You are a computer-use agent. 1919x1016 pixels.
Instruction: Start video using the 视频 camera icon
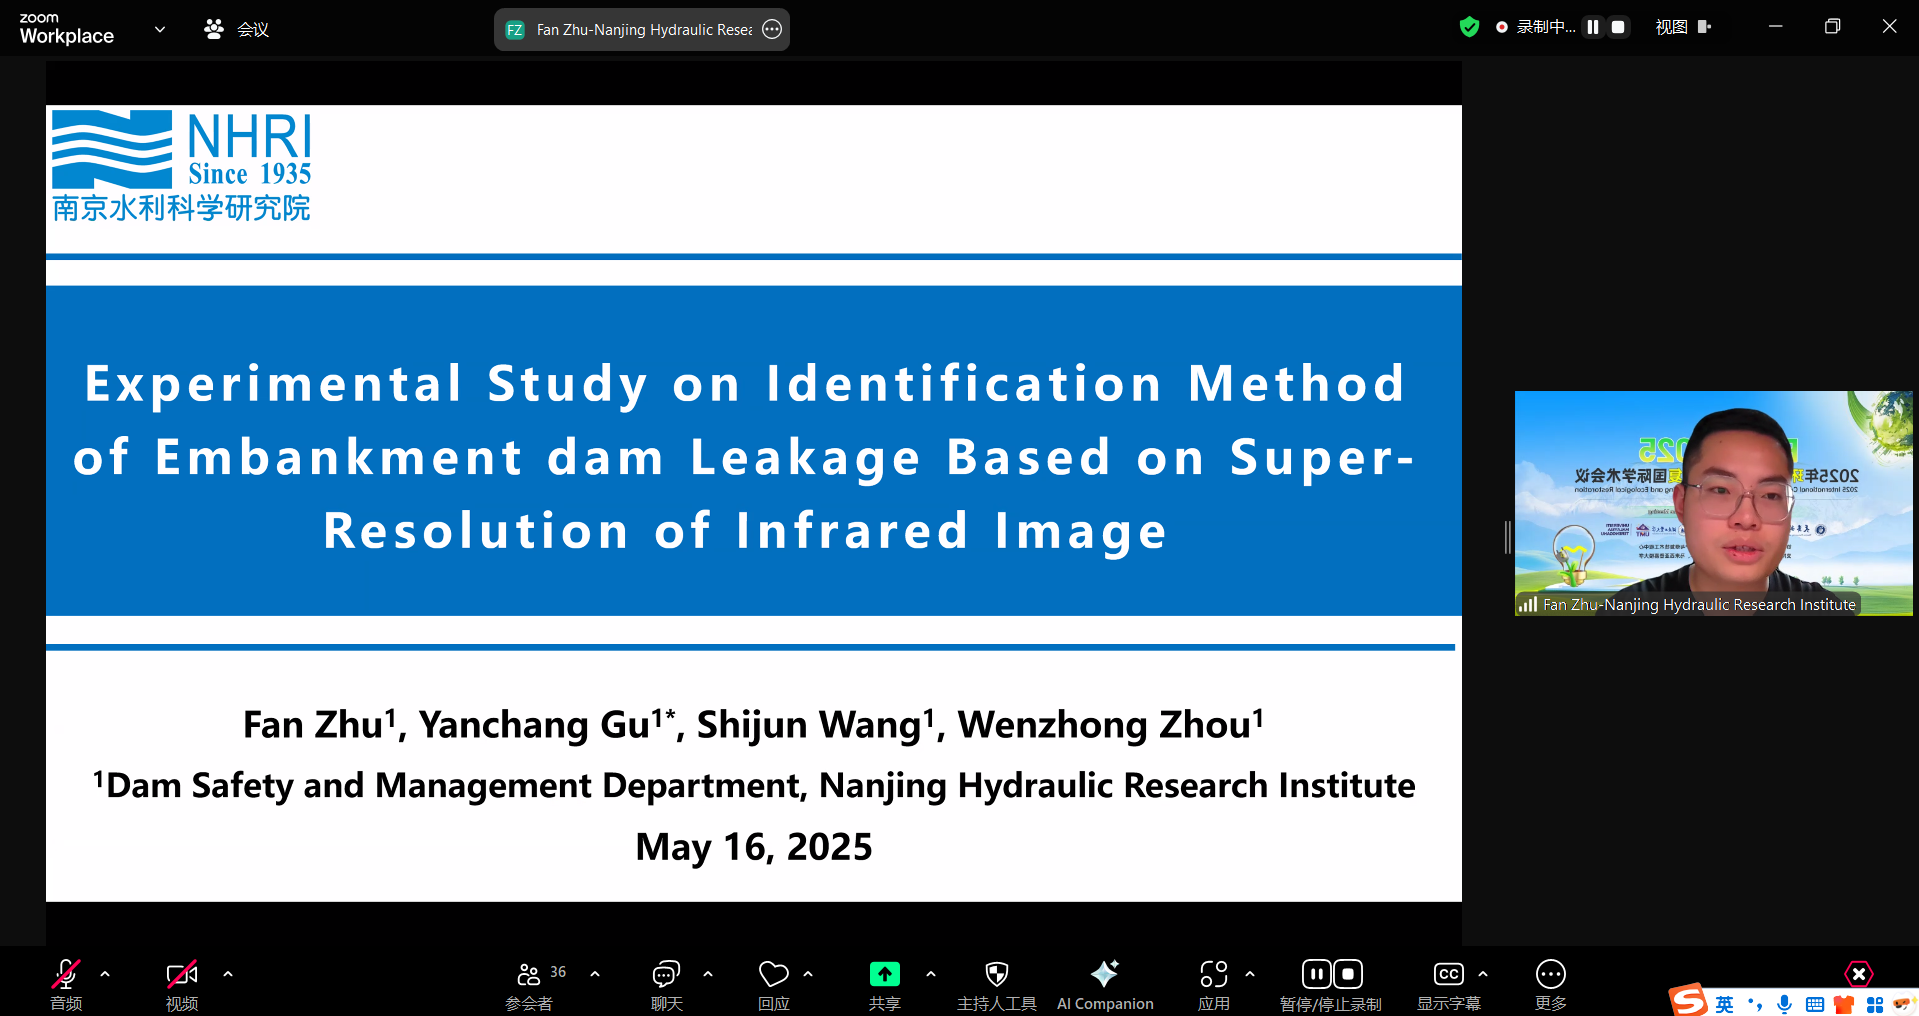182,974
